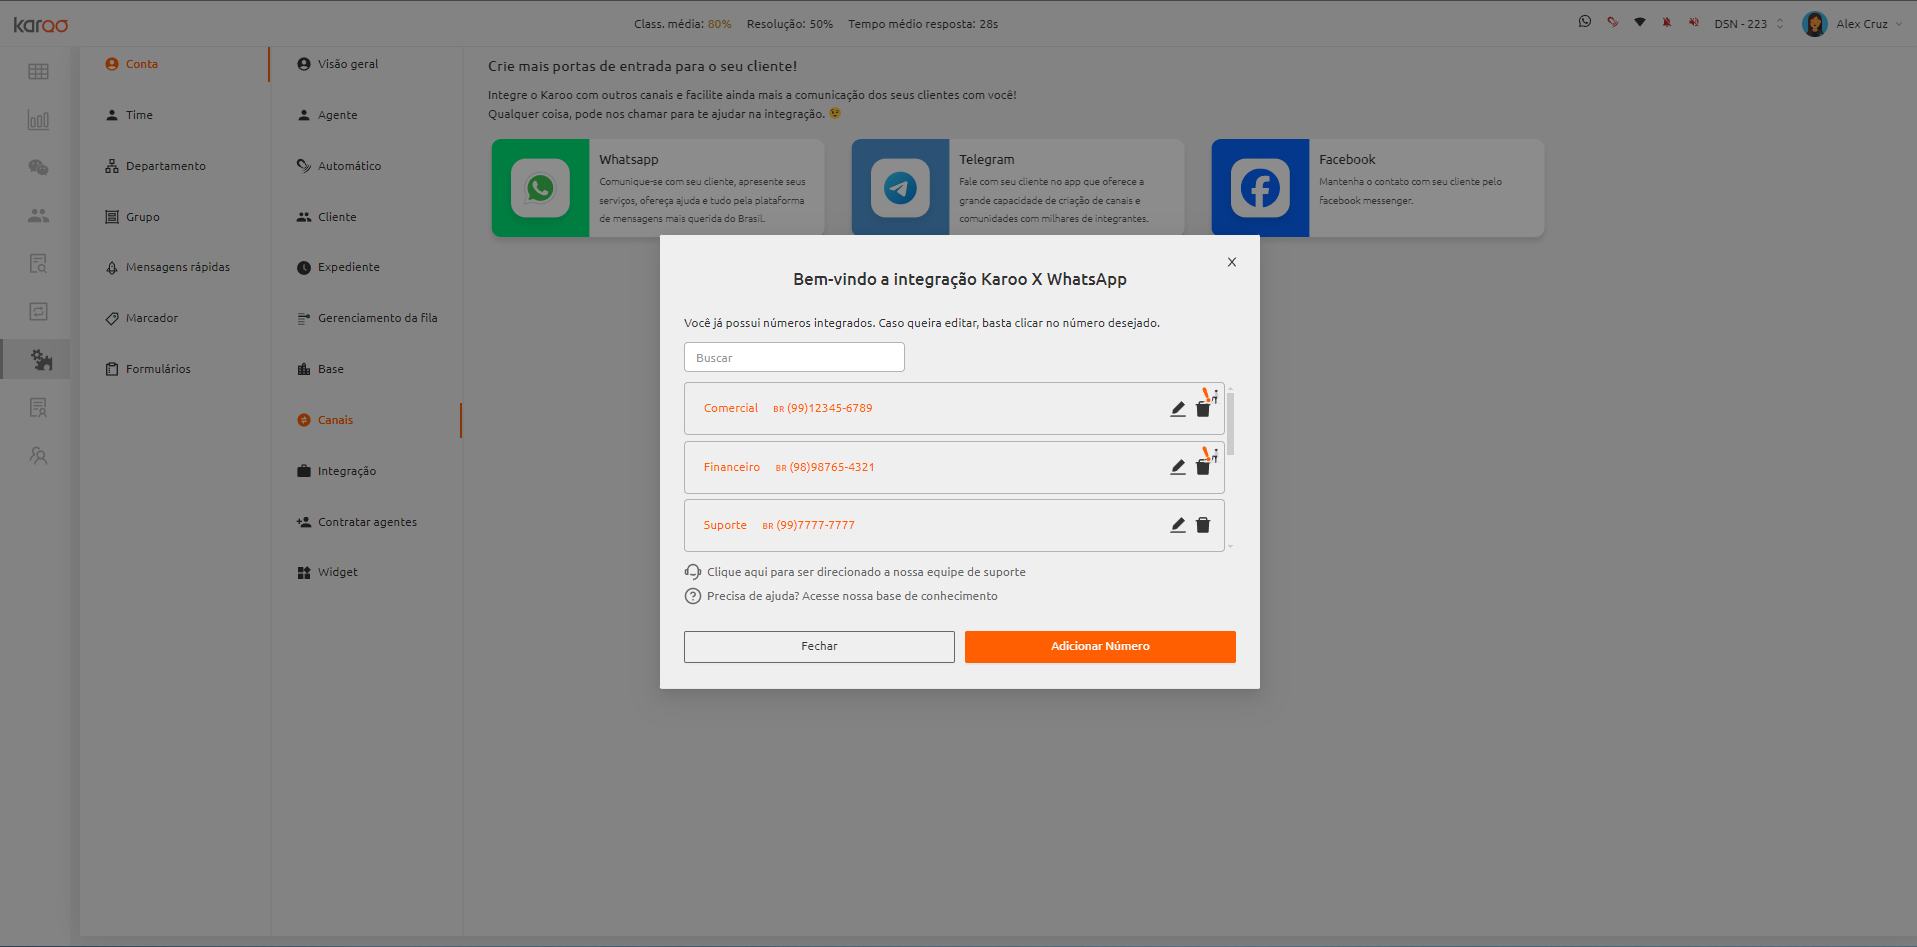The width and height of the screenshot is (1917, 947).
Task: Delete the Suporte number
Action: point(1203,525)
